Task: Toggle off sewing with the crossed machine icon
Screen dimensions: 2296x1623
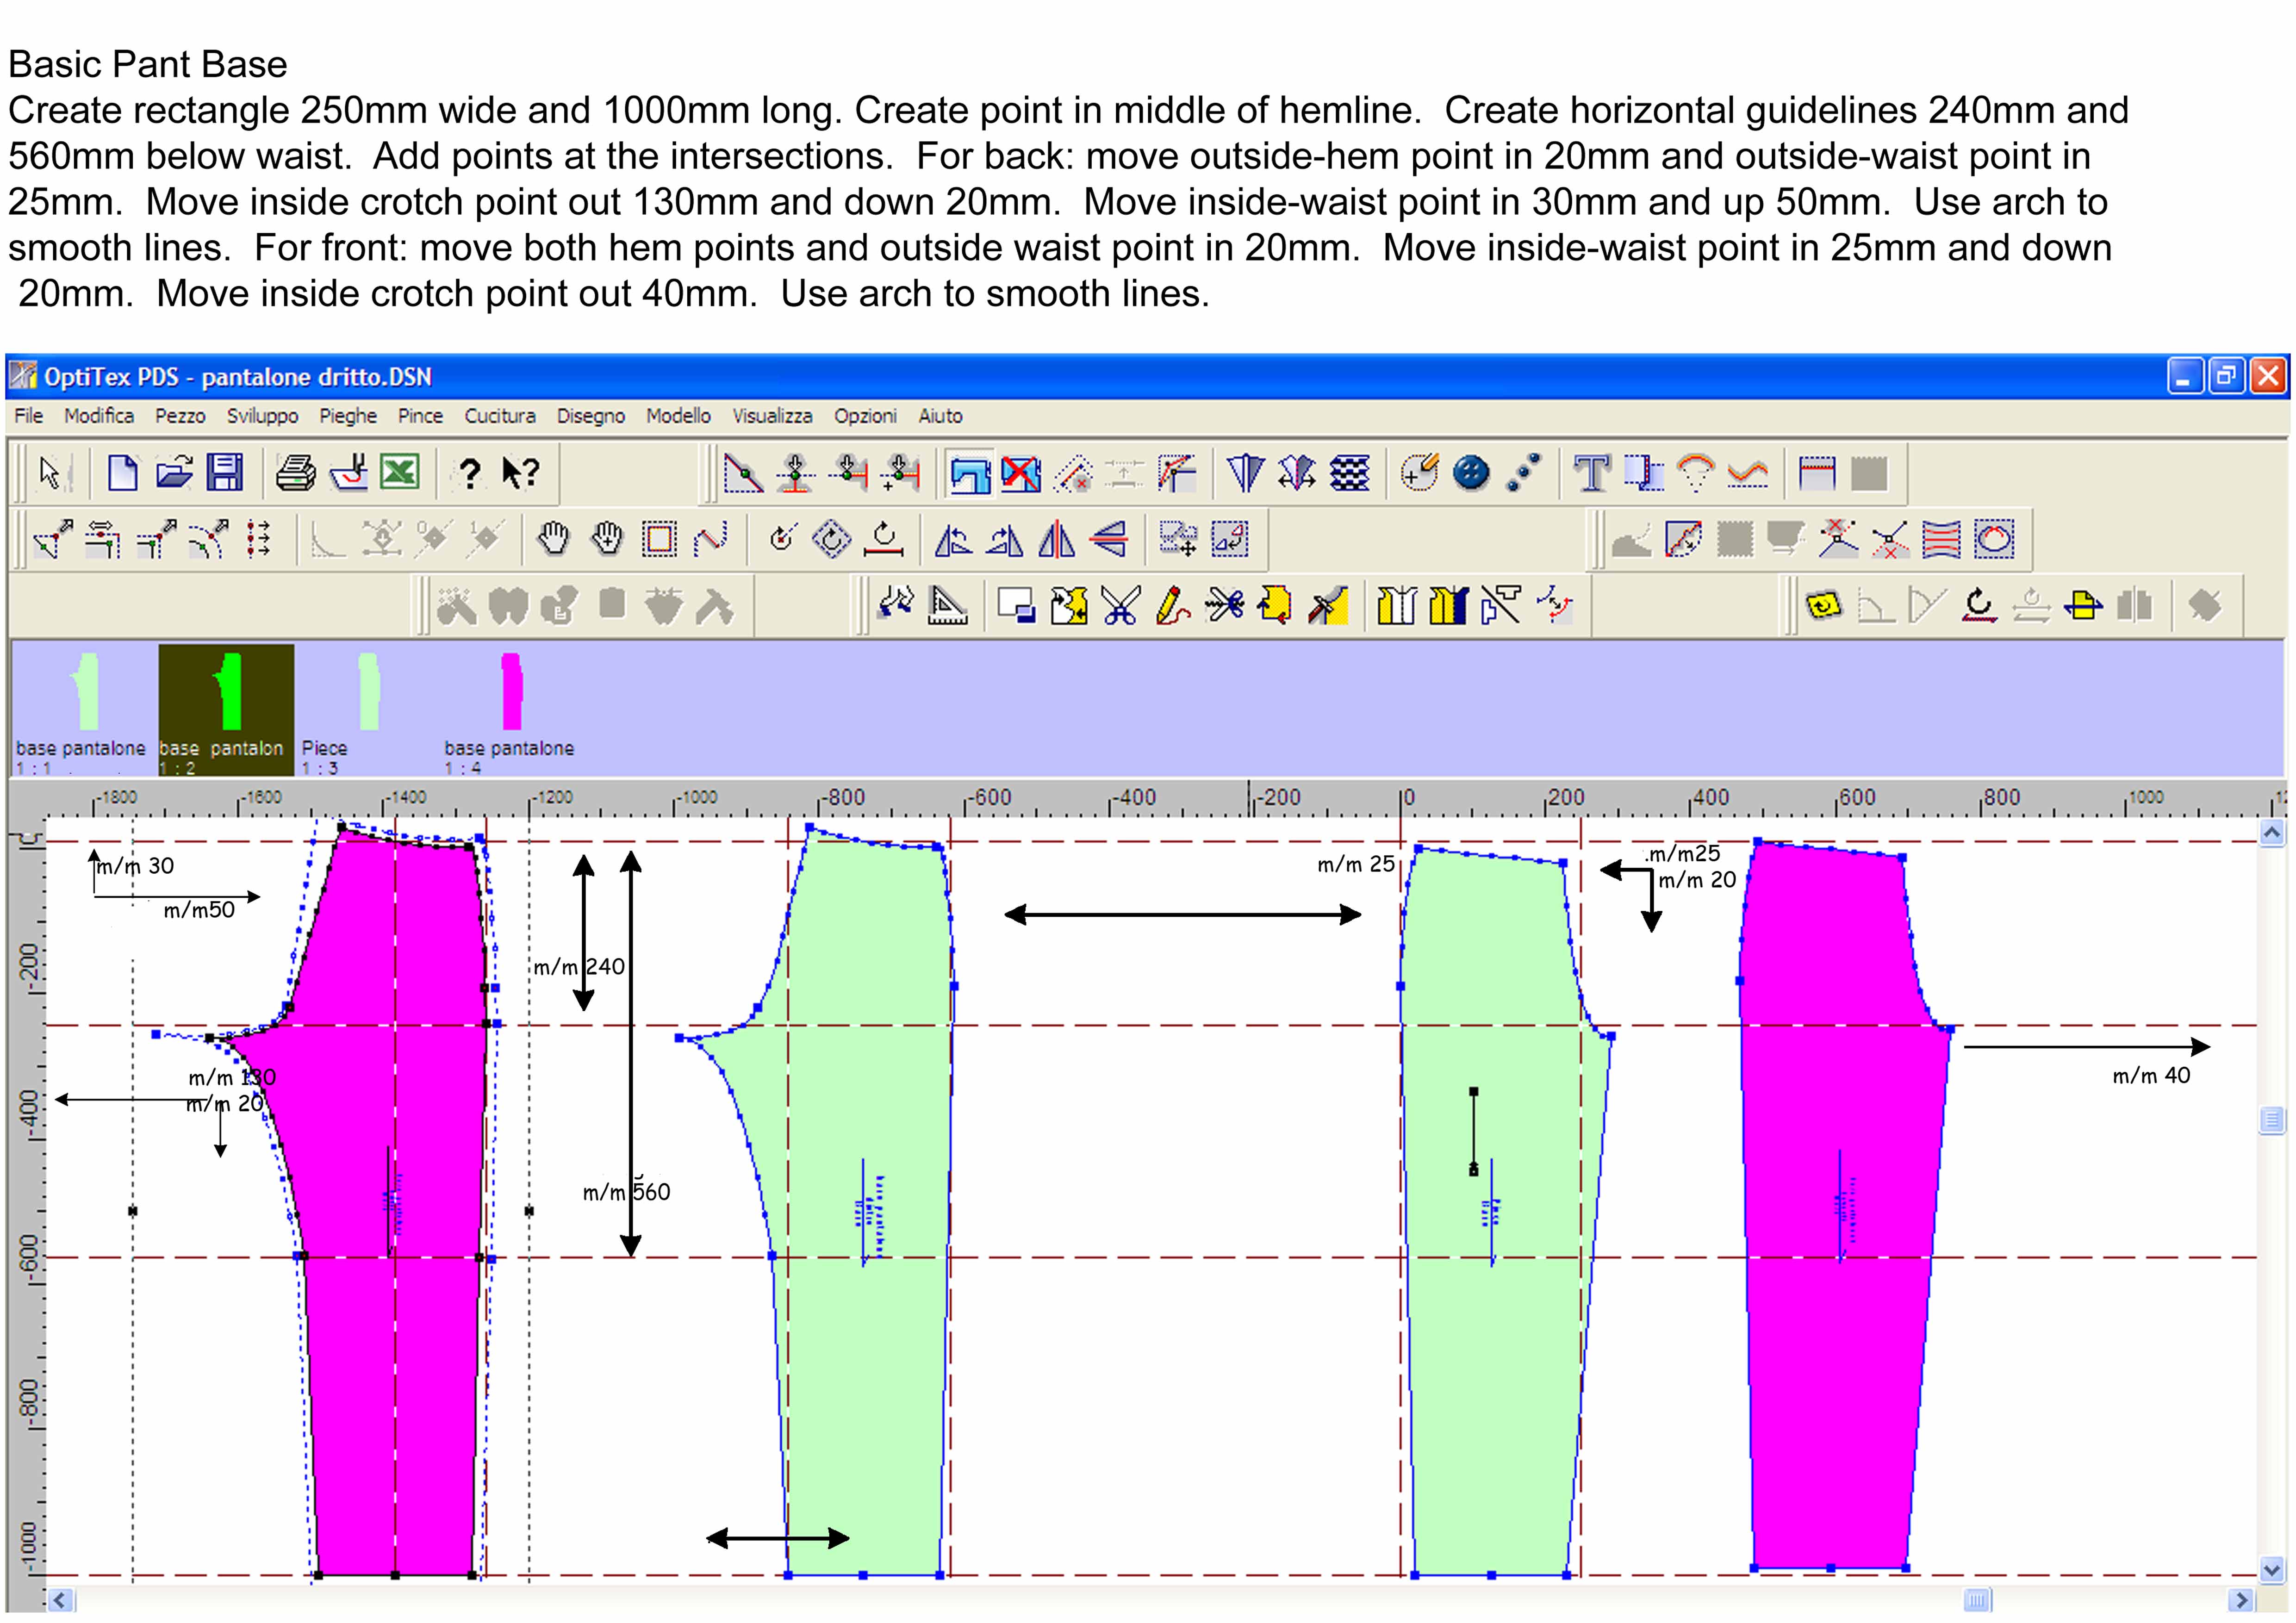Action: tap(1020, 472)
